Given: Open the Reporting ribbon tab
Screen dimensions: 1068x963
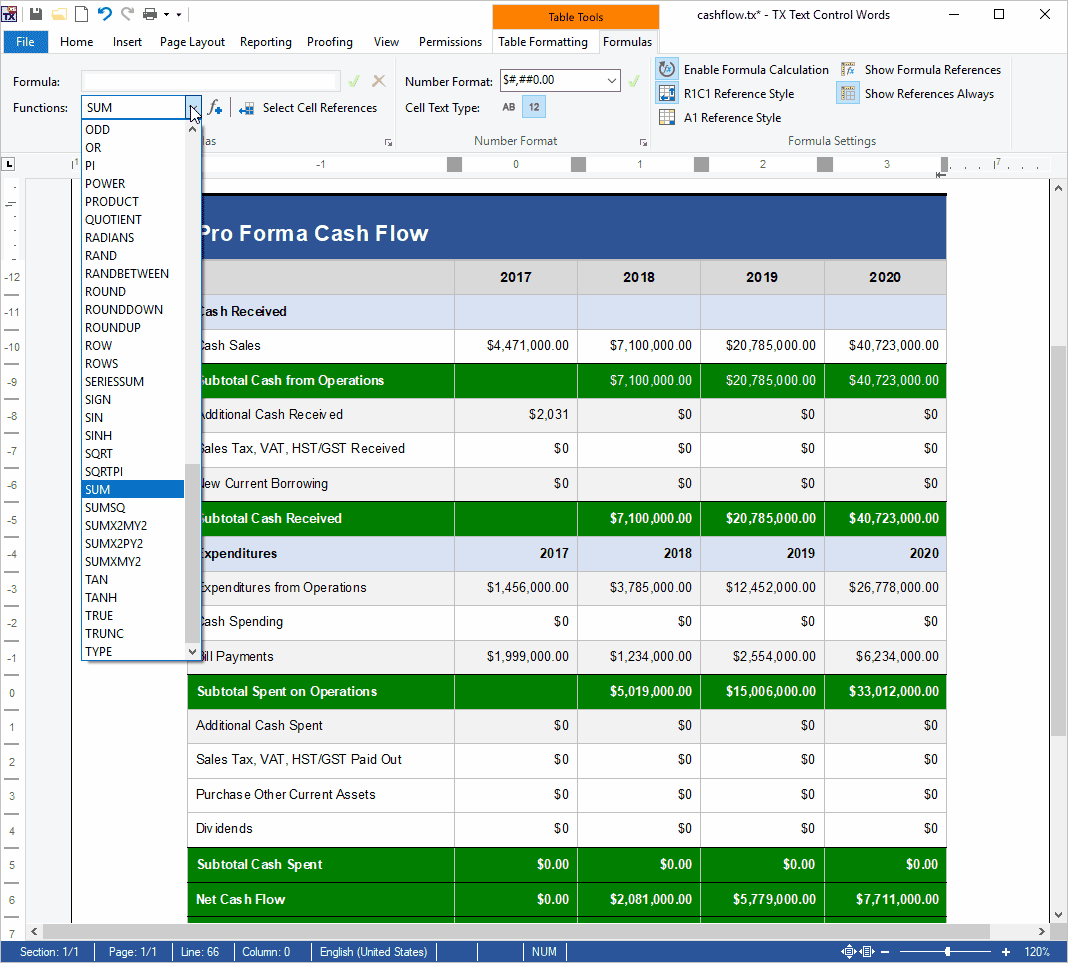Looking at the screenshot, I should point(265,42).
